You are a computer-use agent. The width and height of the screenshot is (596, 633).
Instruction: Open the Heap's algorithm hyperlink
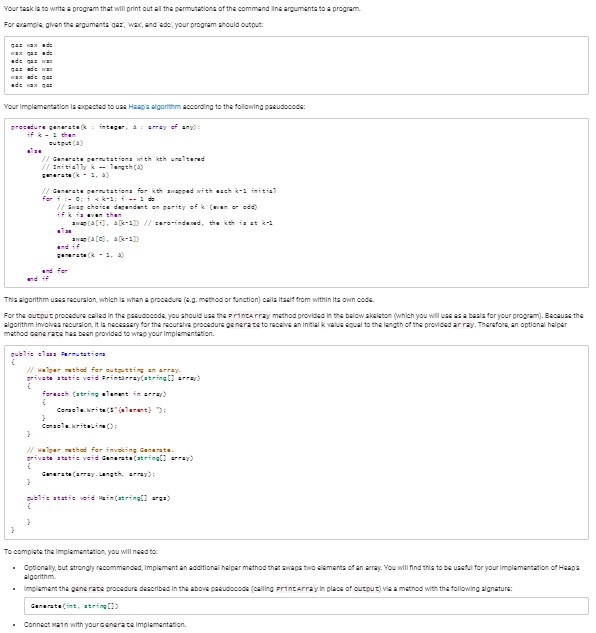(x=154, y=107)
